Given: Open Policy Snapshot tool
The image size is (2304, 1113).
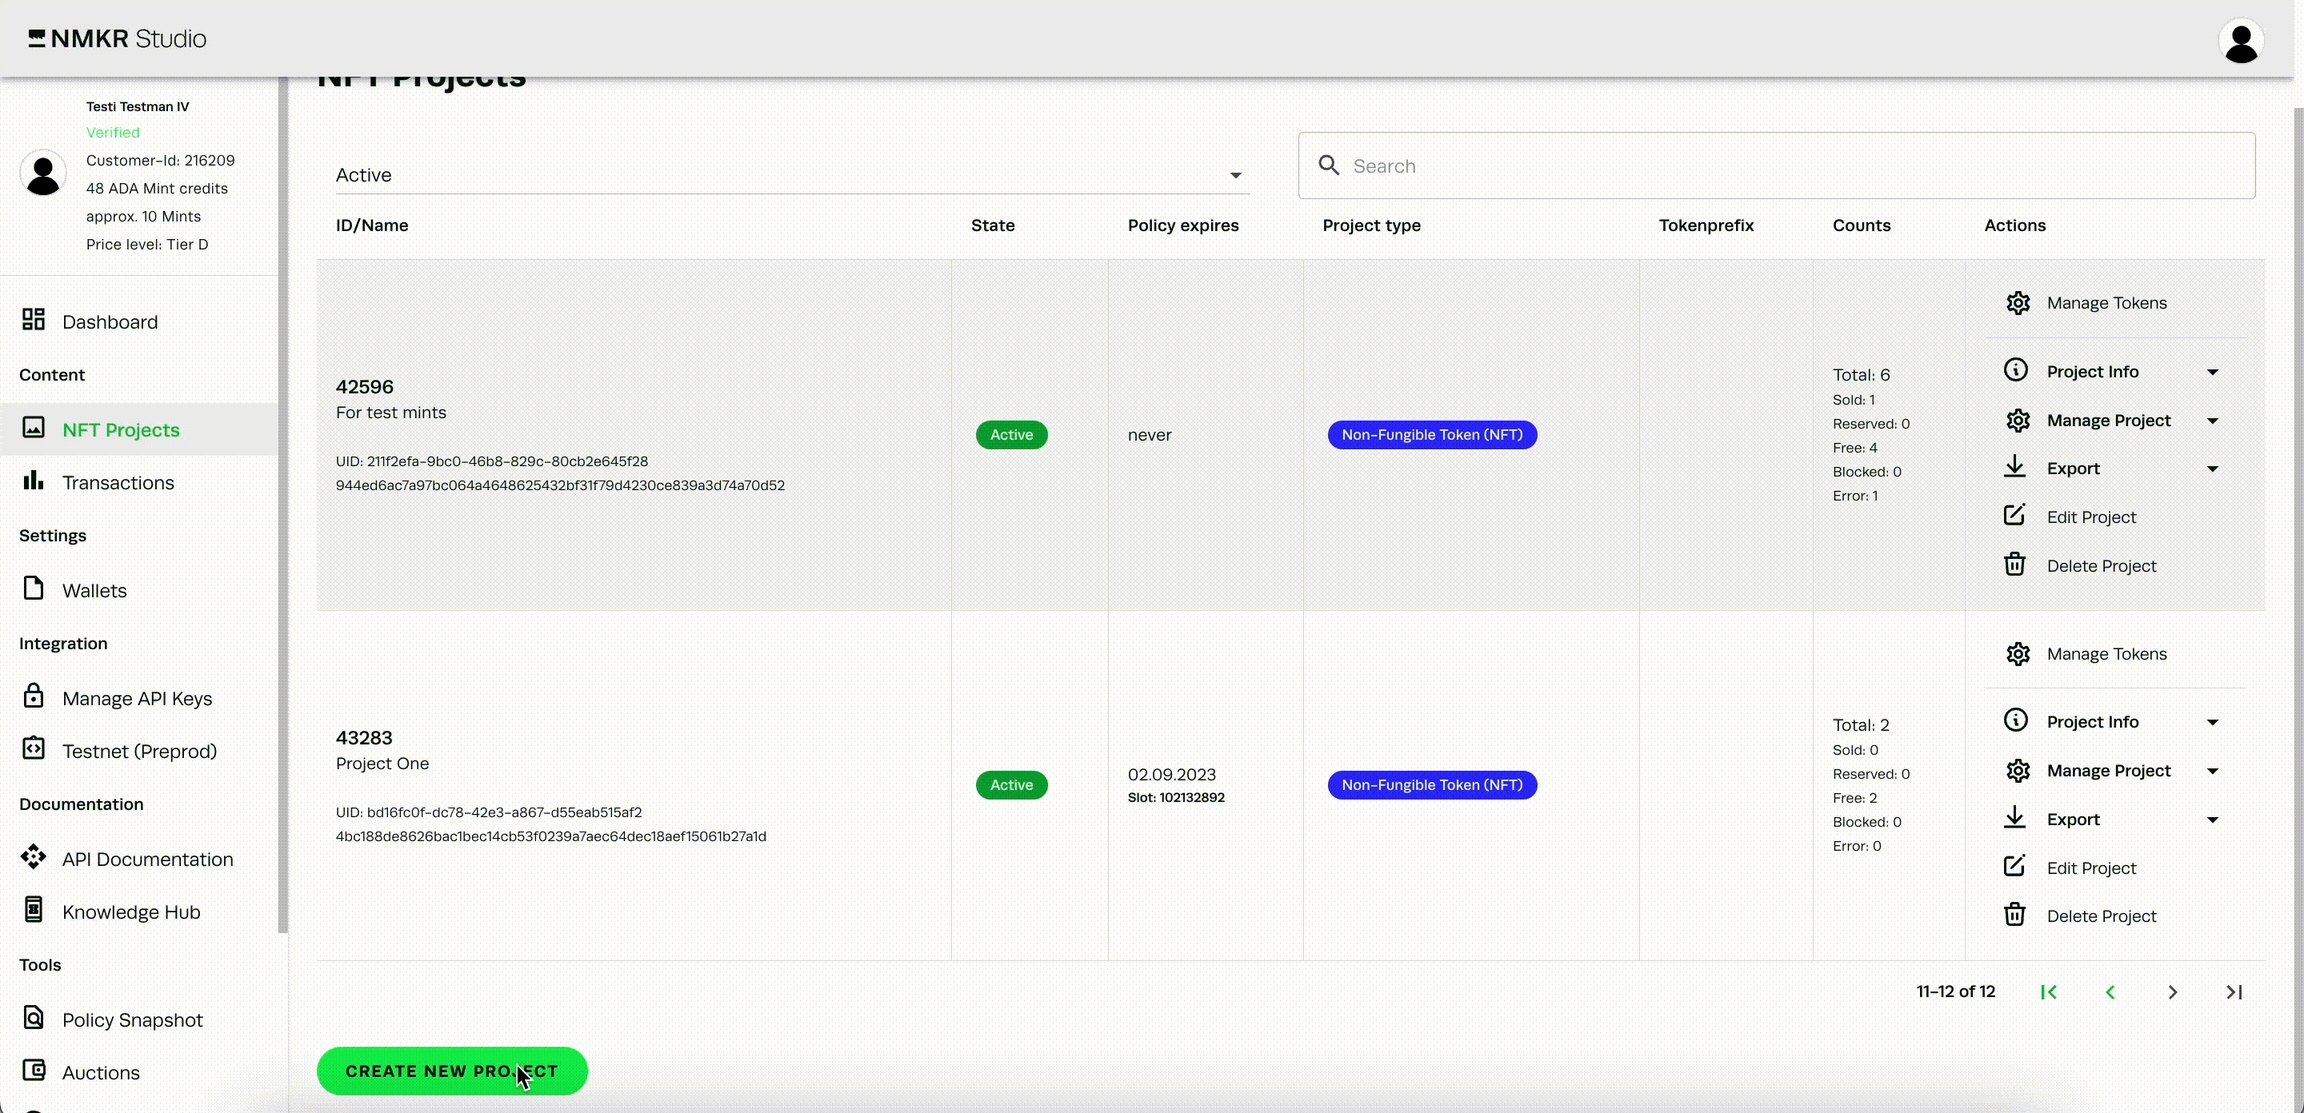Looking at the screenshot, I should 131,1020.
